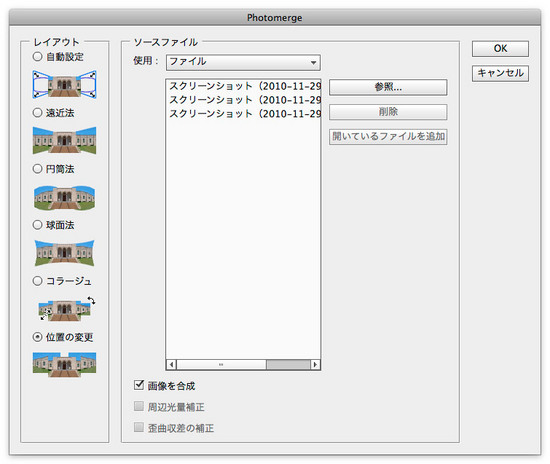
Task: Choose the 遠近法 layout option
Action: (38, 113)
